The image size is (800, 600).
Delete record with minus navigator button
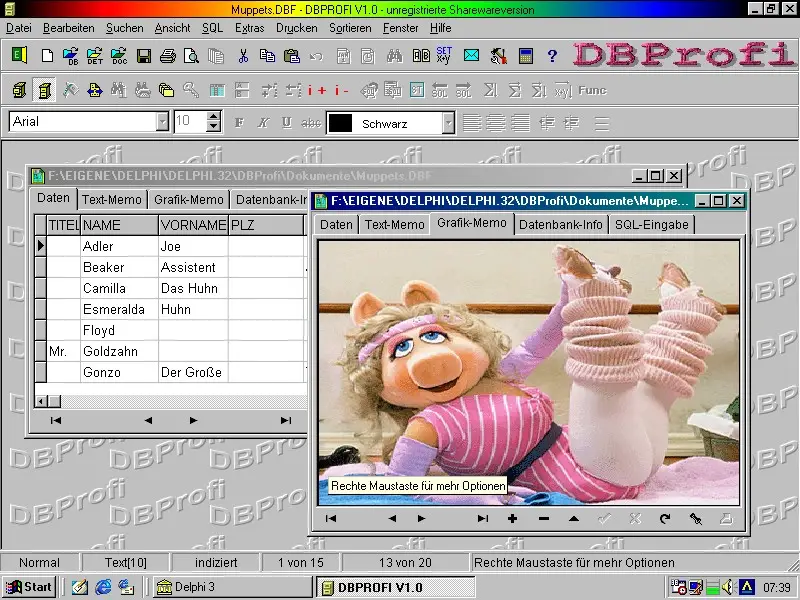point(543,518)
